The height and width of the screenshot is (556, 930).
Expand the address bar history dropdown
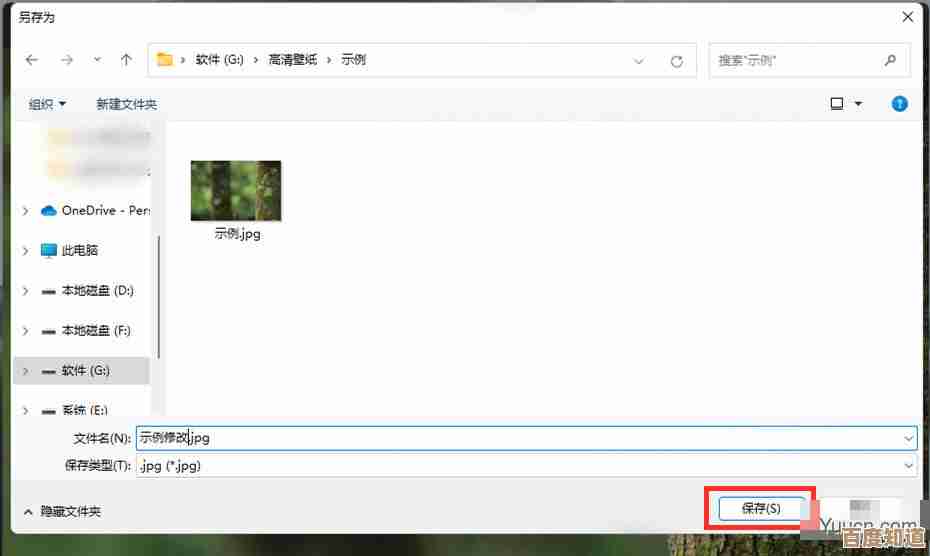[639, 61]
